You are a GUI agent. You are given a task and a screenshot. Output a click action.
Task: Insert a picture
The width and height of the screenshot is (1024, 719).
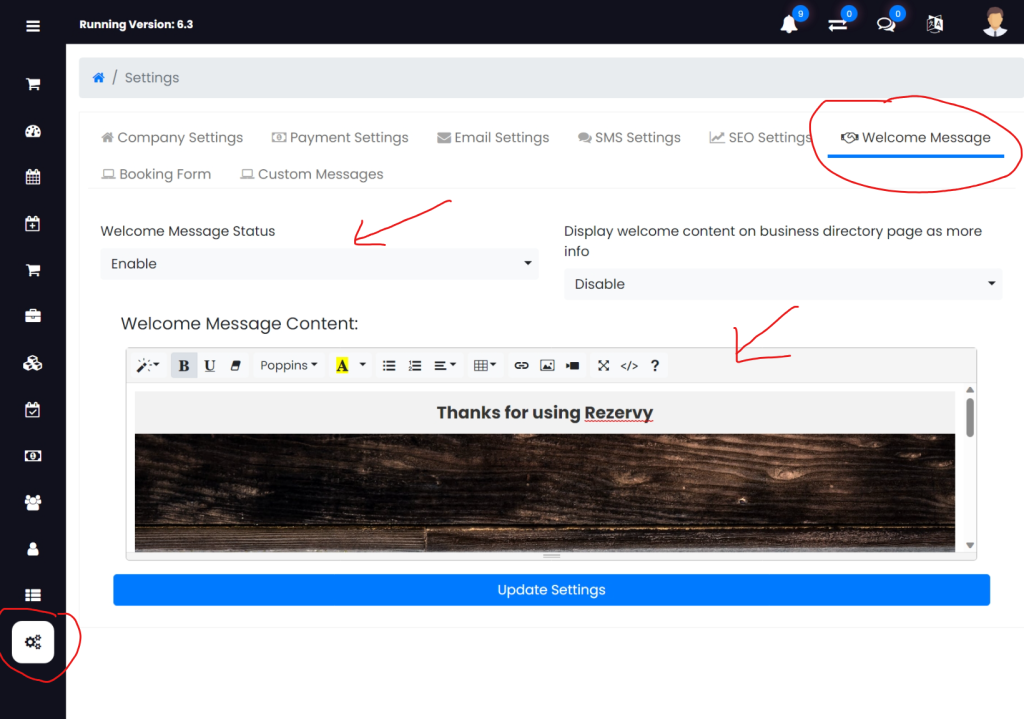[547, 365]
